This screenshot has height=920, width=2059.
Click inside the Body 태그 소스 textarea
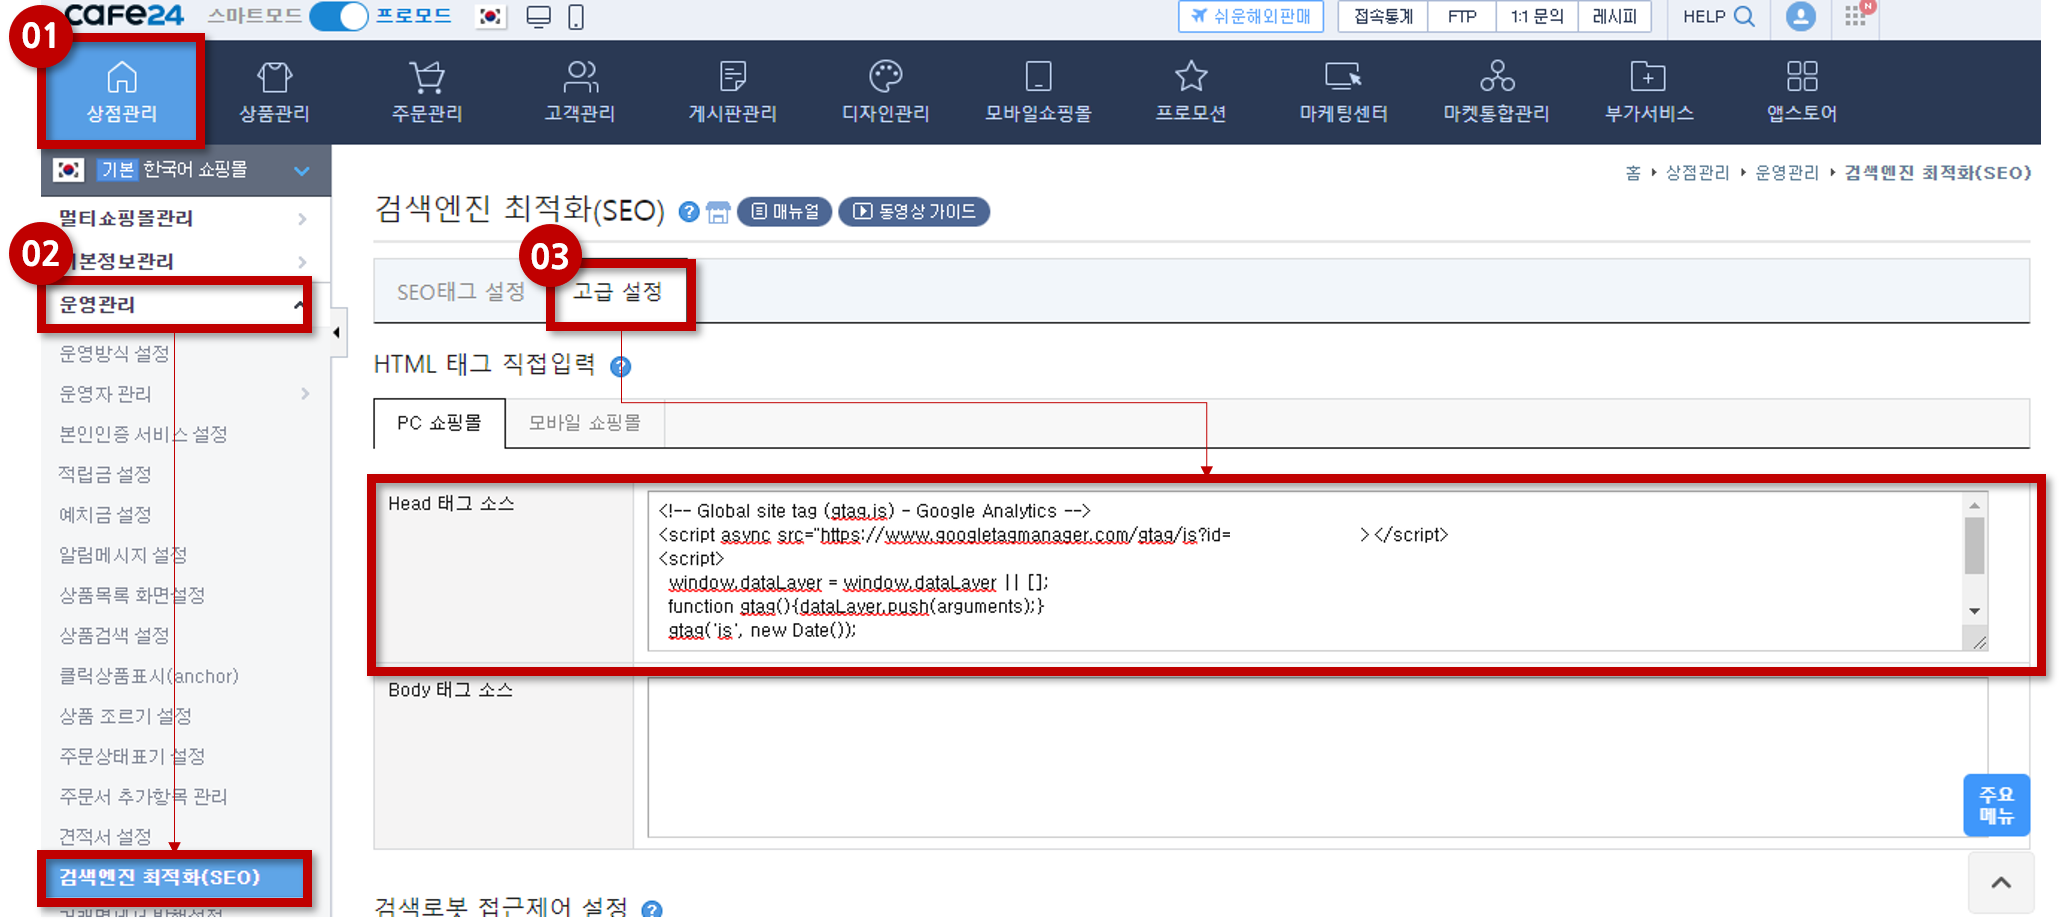(x=1317, y=757)
